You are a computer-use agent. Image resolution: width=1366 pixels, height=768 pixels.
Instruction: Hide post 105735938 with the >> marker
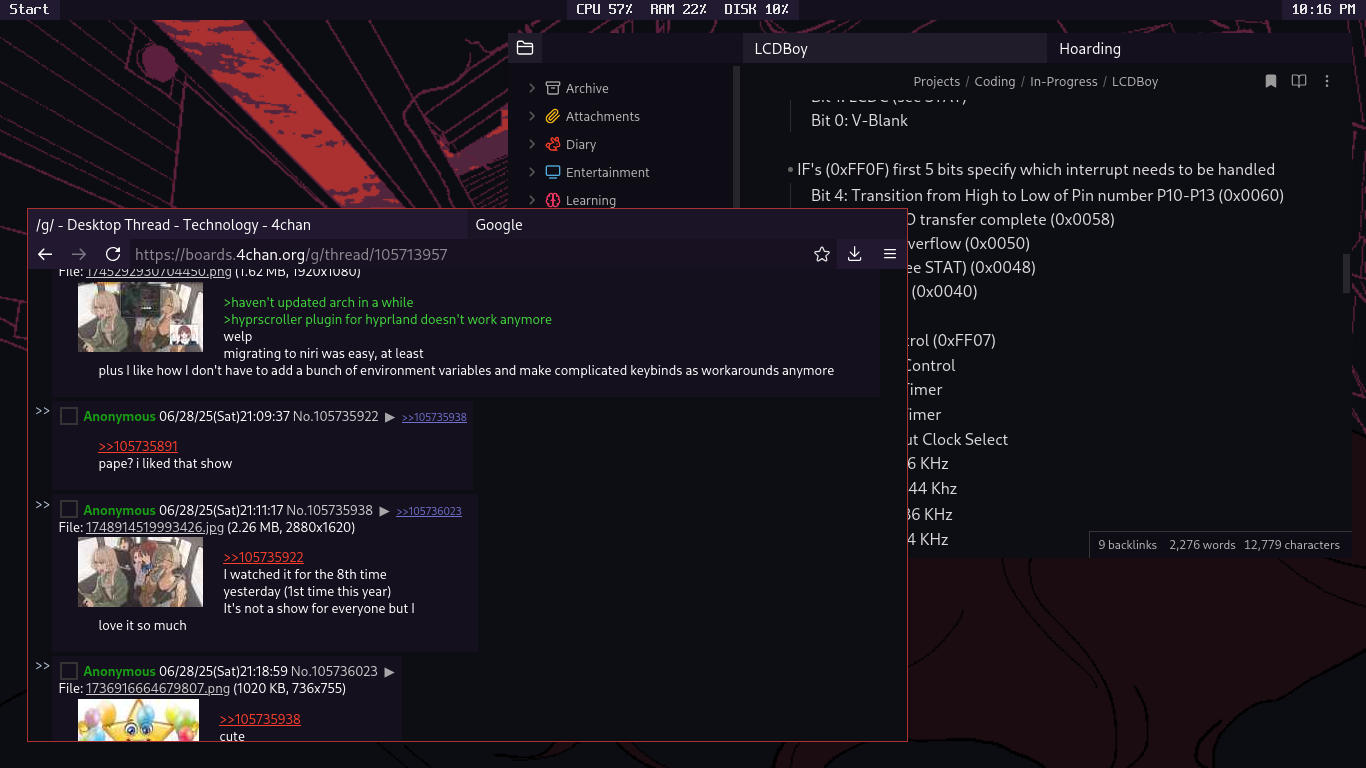coord(42,505)
